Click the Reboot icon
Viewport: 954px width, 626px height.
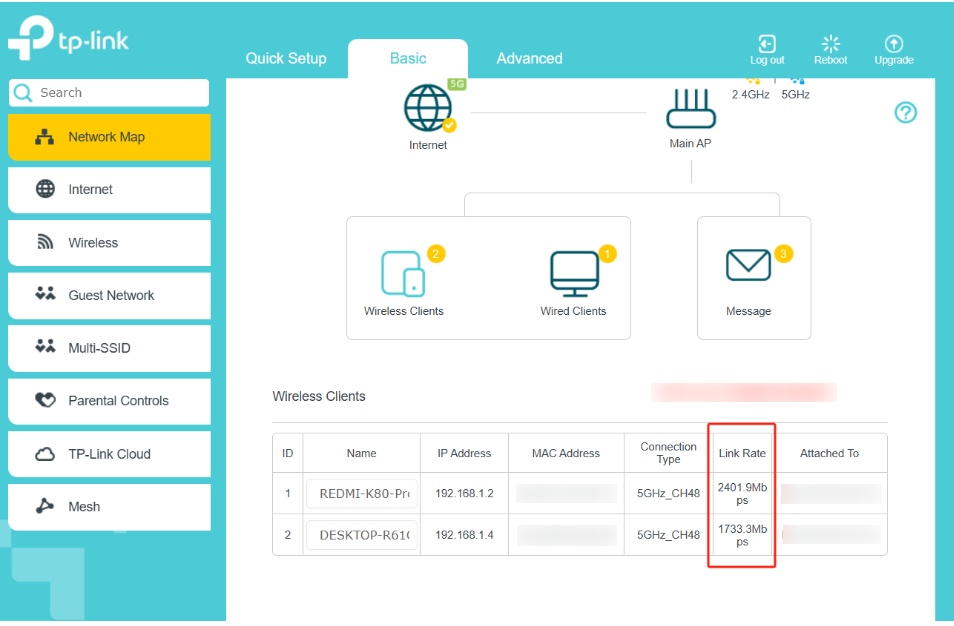[x=830, y=45]
